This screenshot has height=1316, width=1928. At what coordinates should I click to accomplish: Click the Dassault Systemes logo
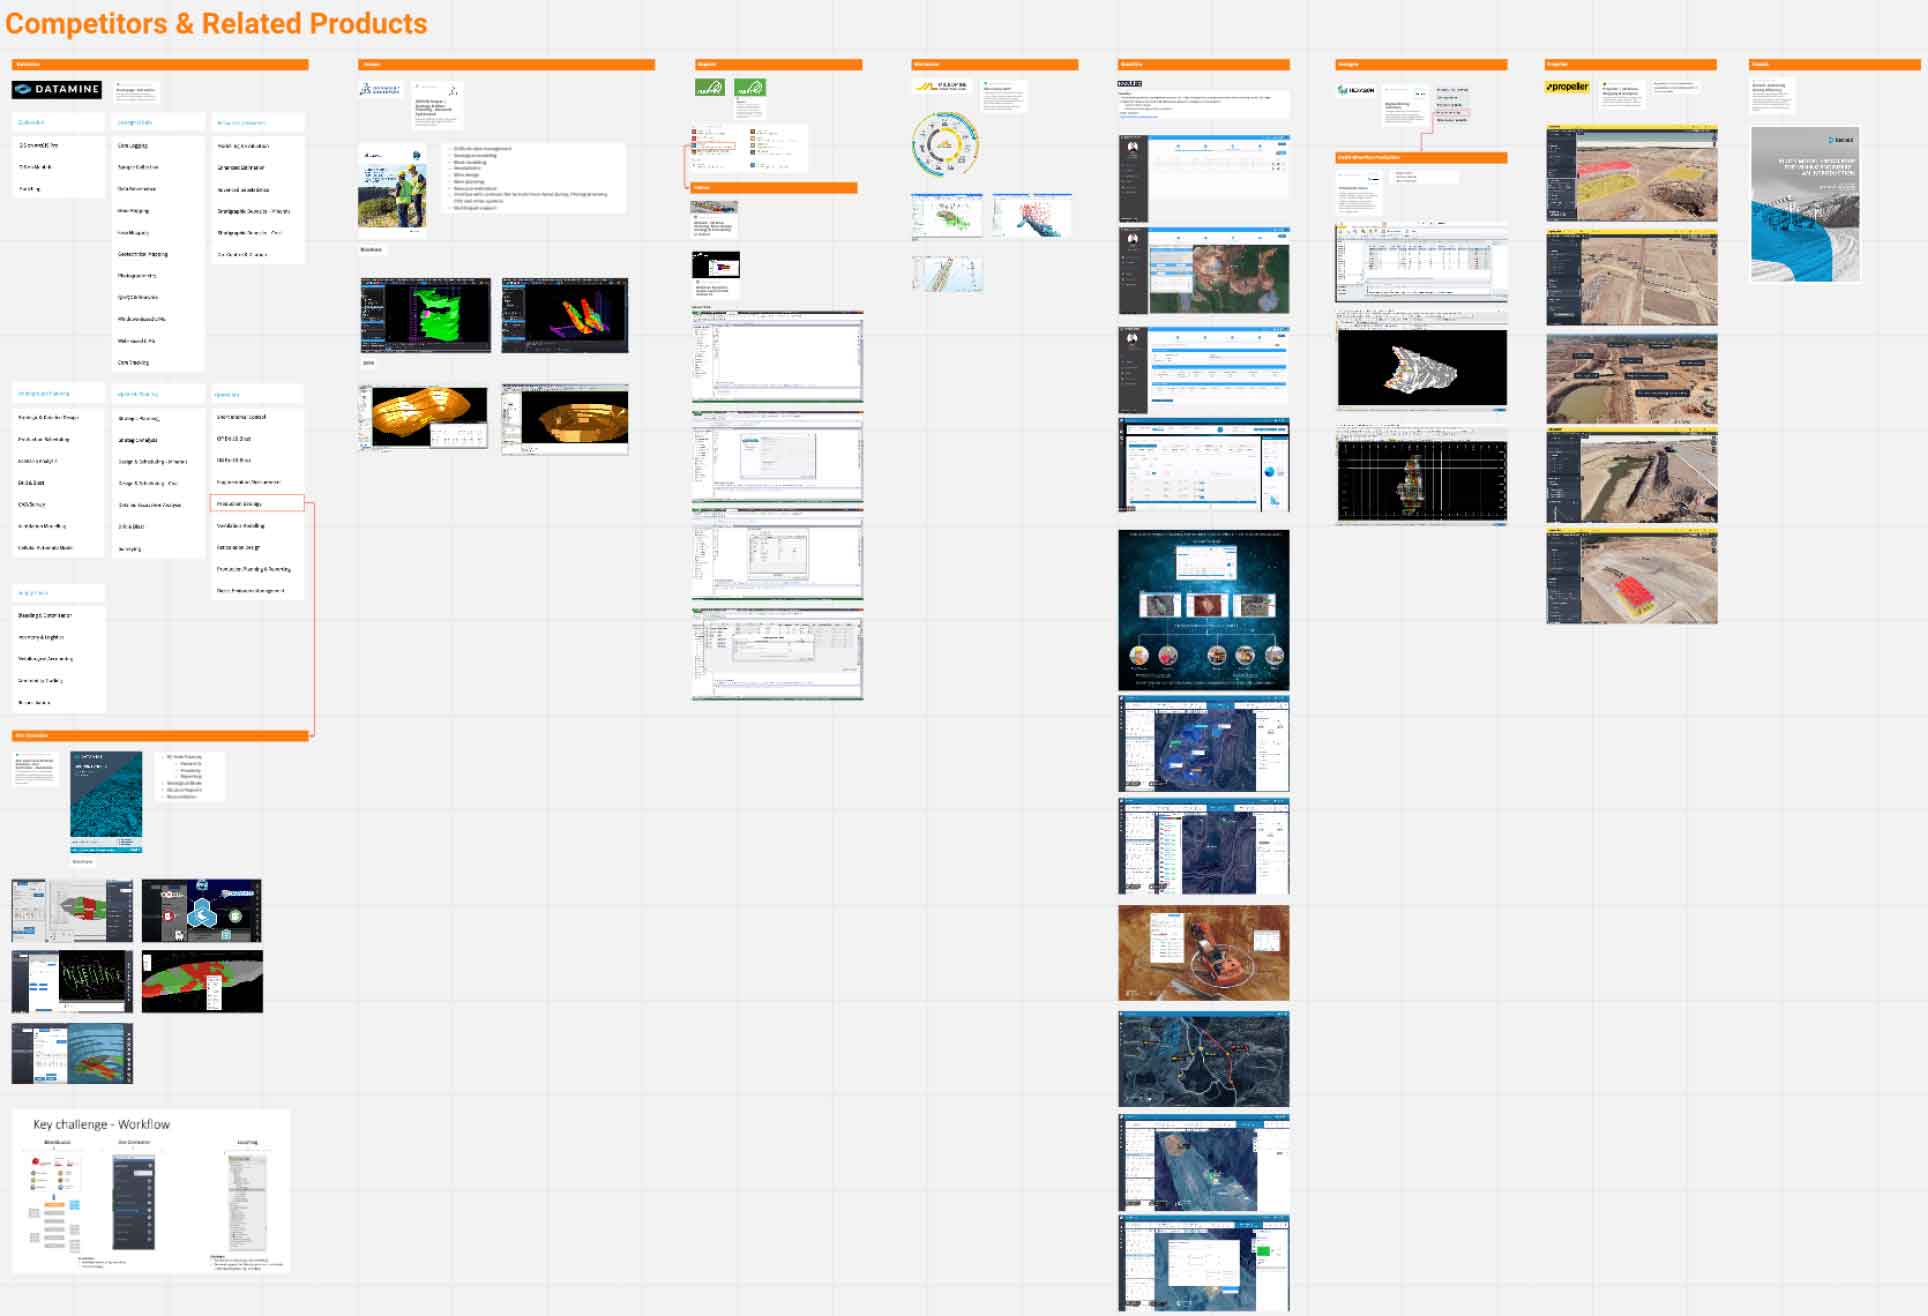pos(380,89)
